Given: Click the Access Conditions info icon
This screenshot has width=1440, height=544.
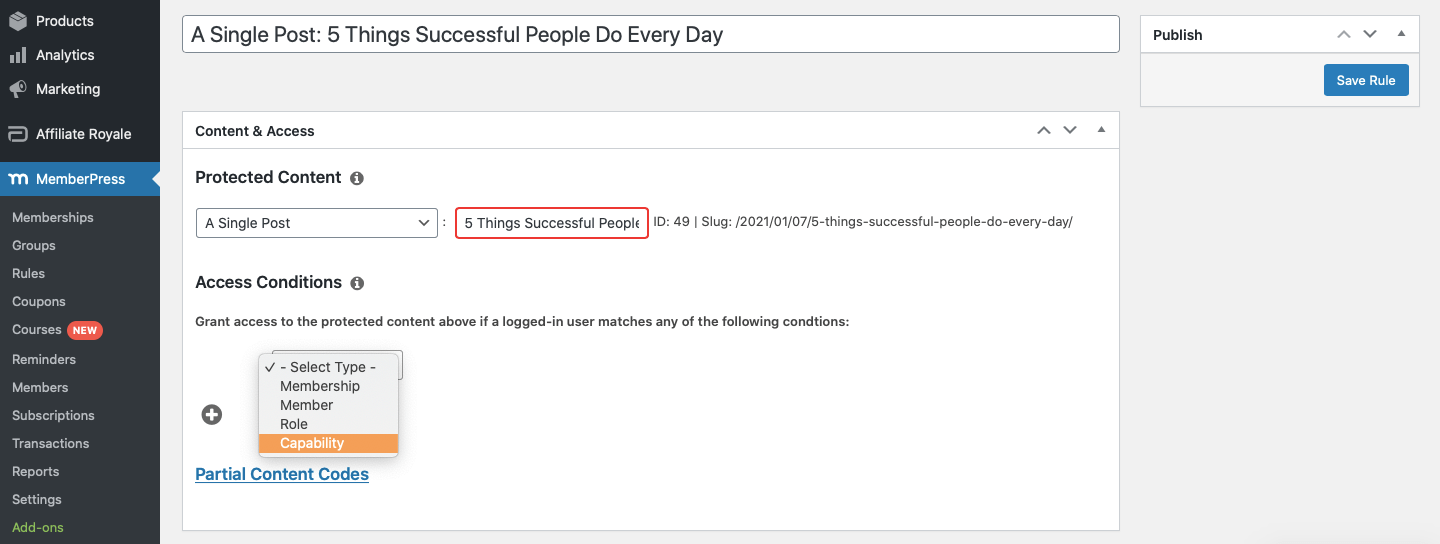Looking at the screenshot, I should (x=357, y=283).
